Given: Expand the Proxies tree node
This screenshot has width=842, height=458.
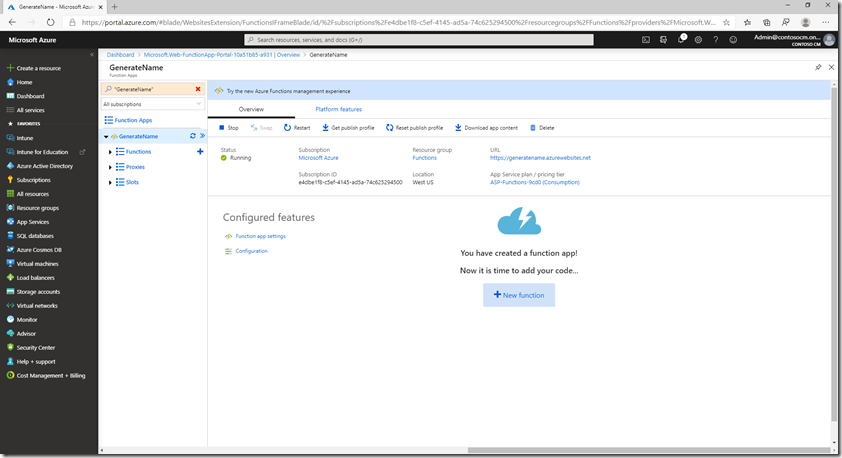Looking at the screenshot, I should pos(110,167).
